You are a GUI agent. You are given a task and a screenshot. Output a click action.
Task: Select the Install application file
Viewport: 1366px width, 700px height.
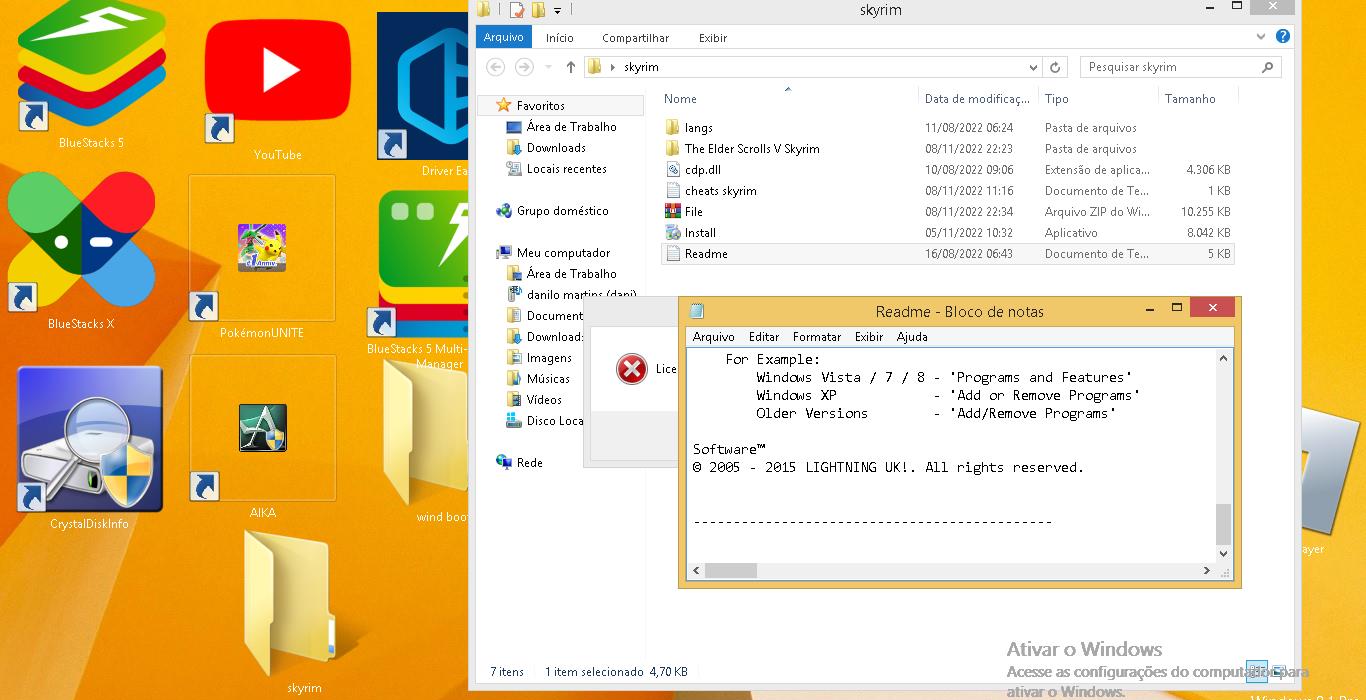click(x=700, y=233)
